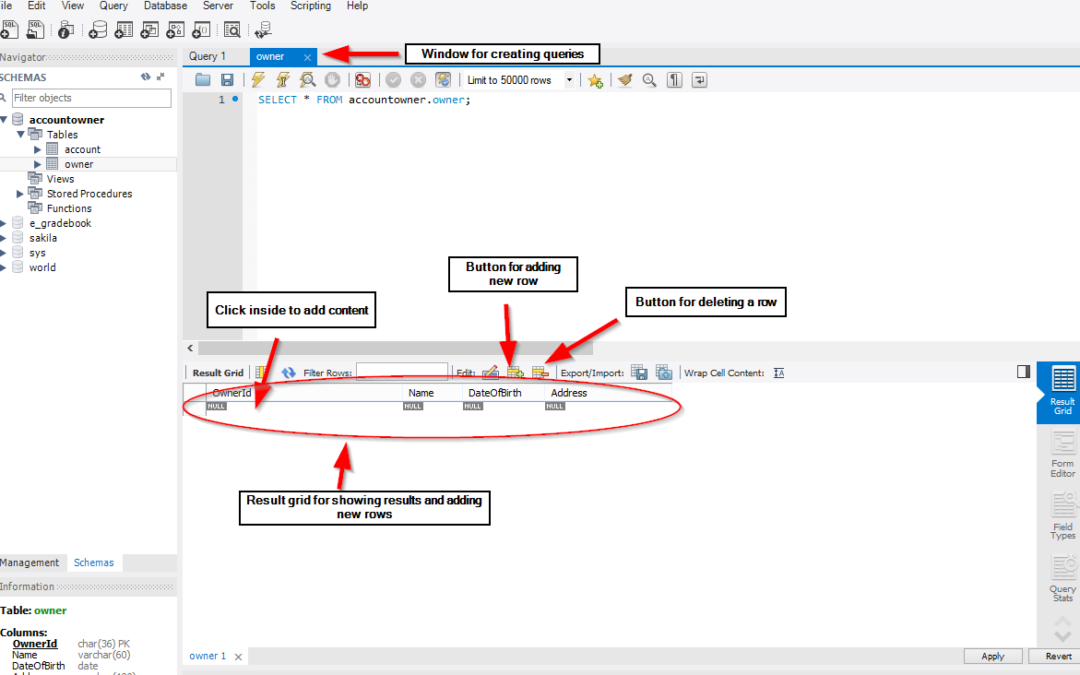Click the create new schema icon

pyautogui.click(x=98, y=30)
